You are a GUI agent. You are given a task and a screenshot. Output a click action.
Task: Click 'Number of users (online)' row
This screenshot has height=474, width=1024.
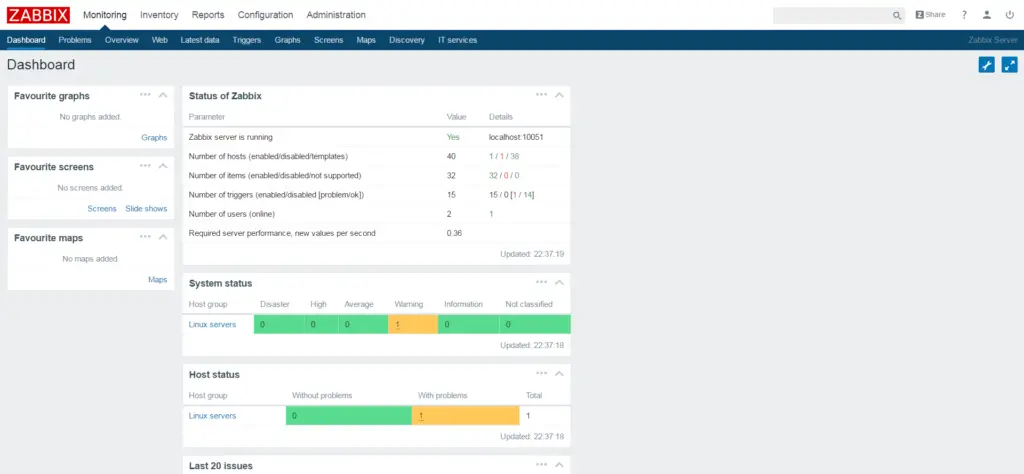pyautogui.click(x=376, y=214)
